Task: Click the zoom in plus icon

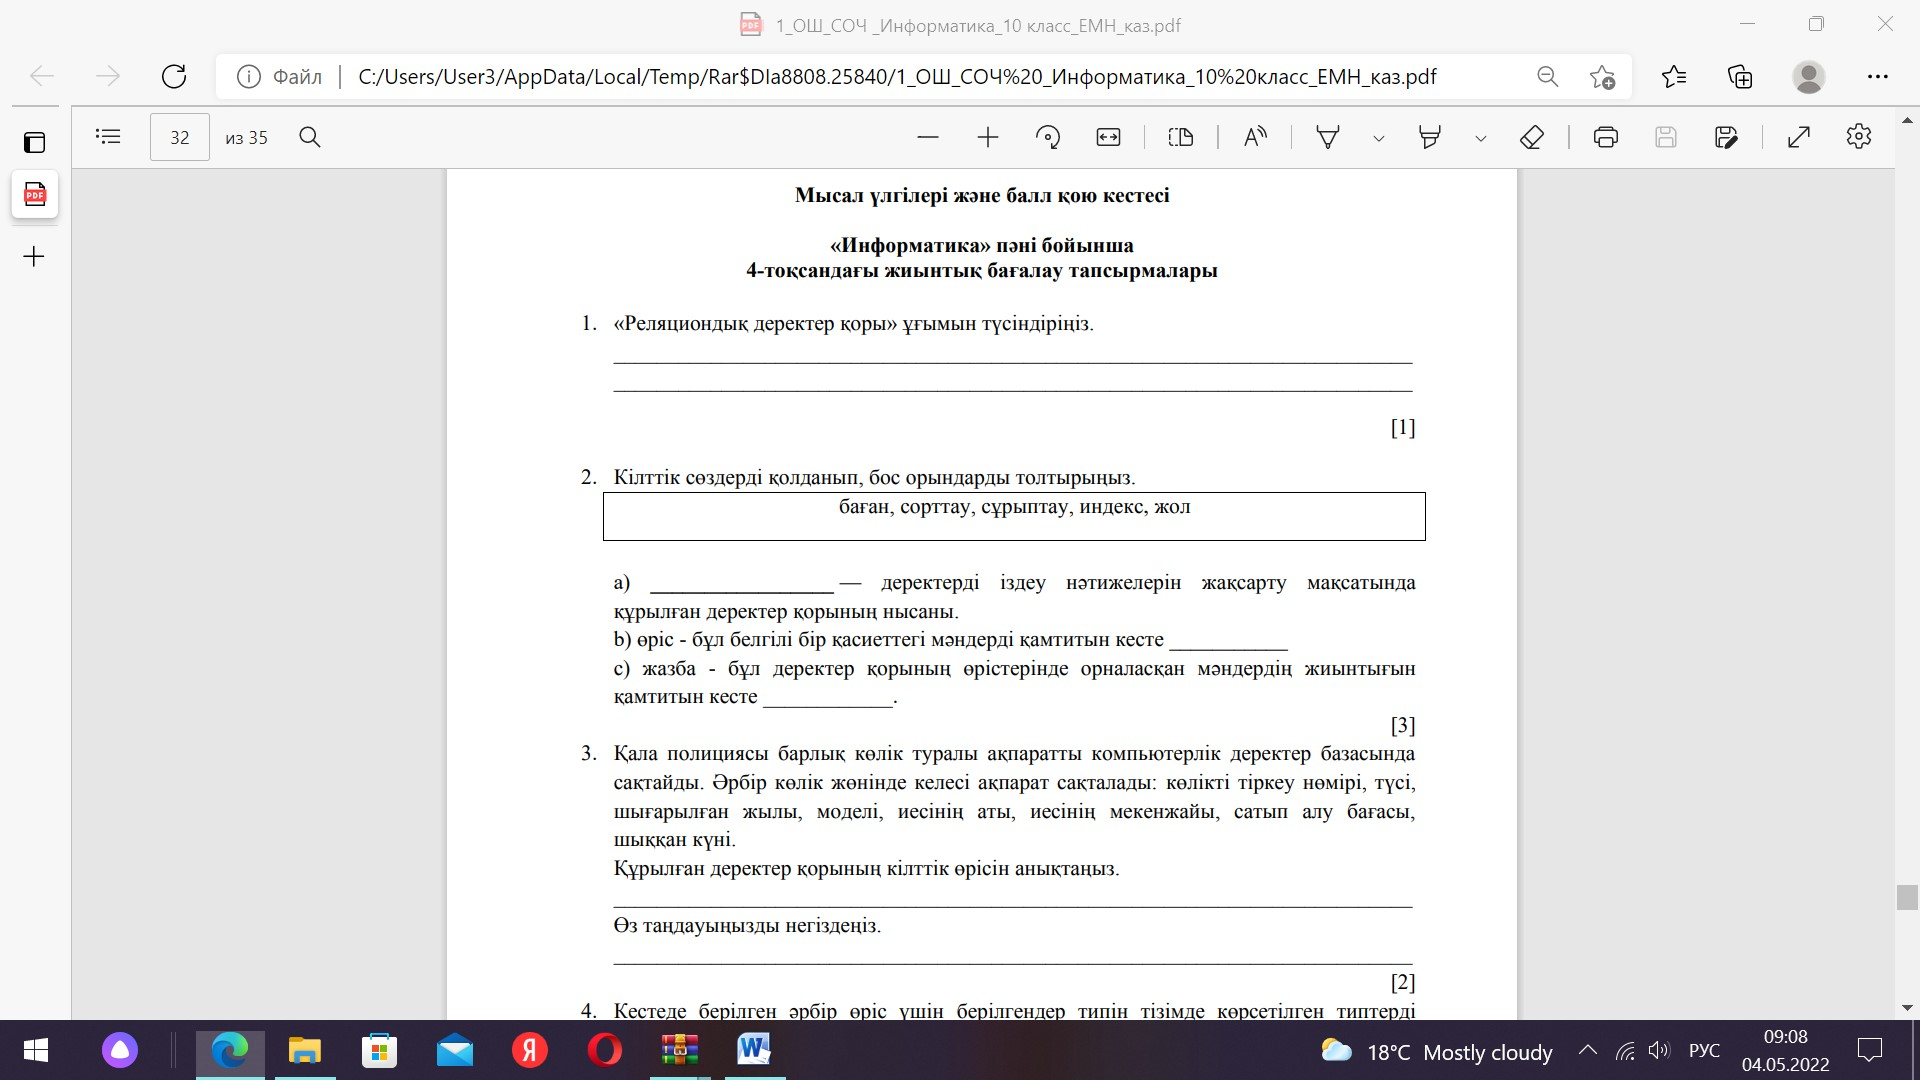Action: (x=988, y=137)
